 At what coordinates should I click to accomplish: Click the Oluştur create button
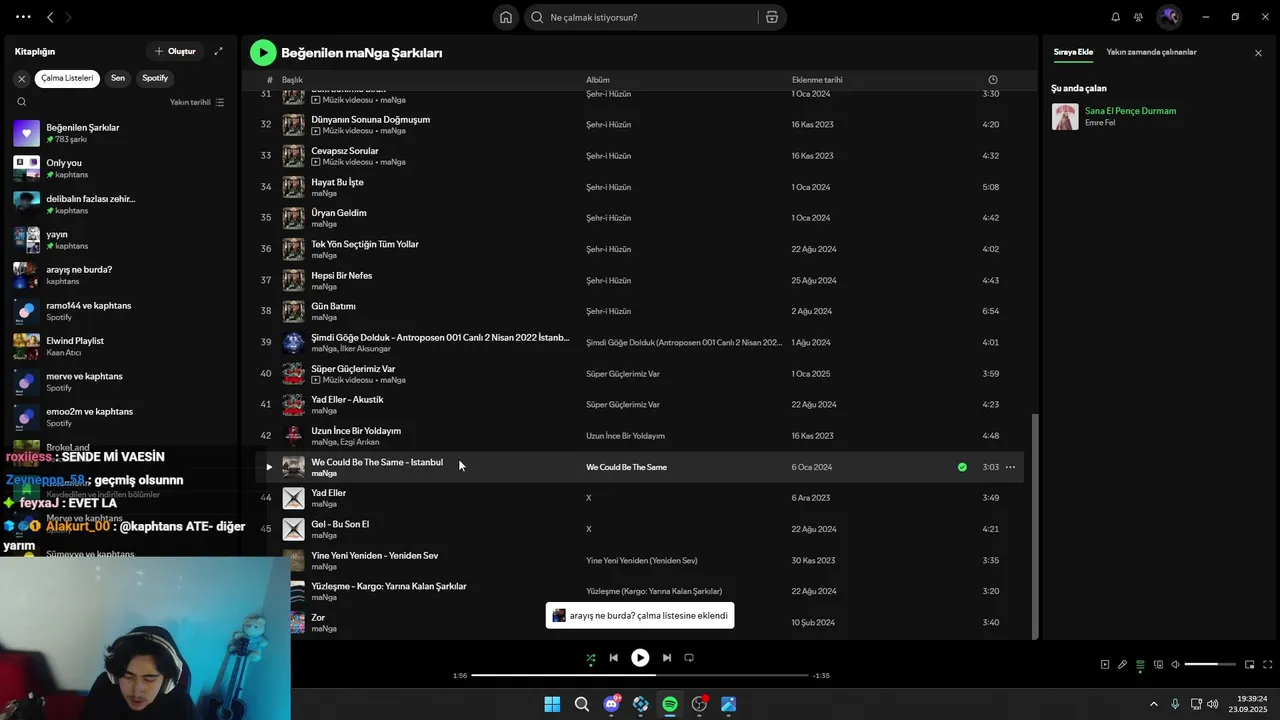[175, 51]
